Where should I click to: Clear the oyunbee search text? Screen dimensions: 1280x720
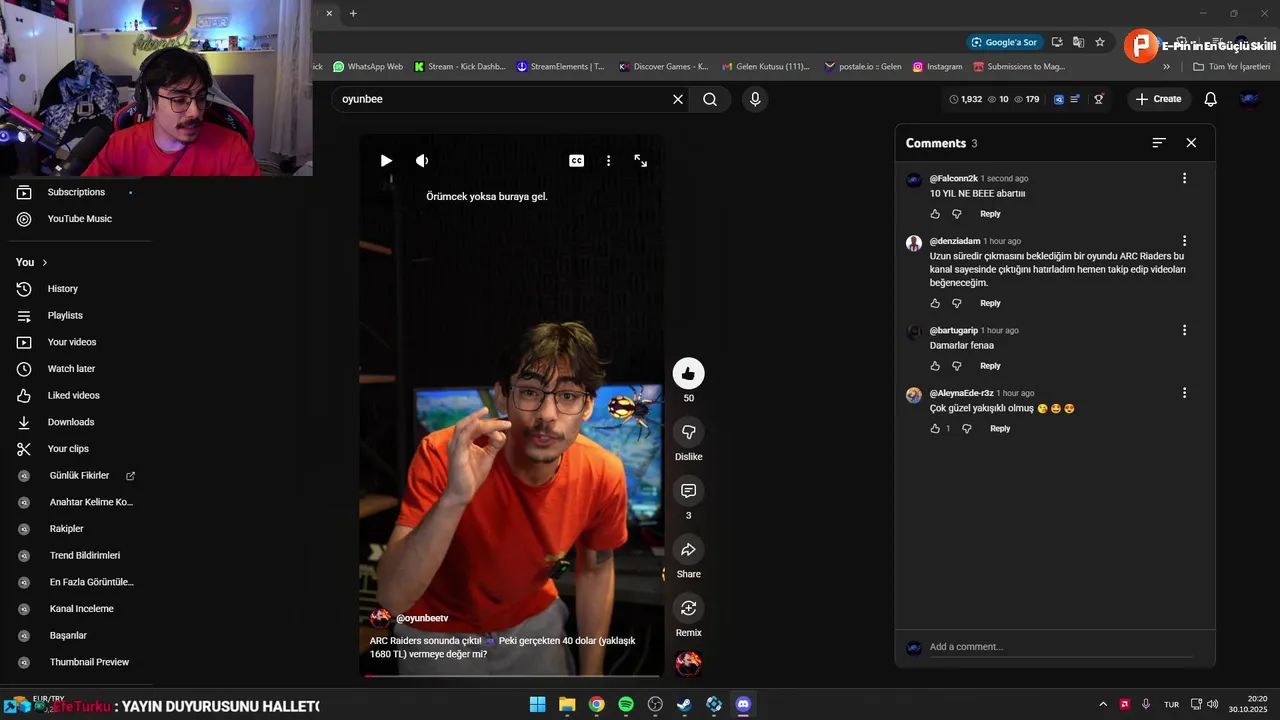(678, 99)
